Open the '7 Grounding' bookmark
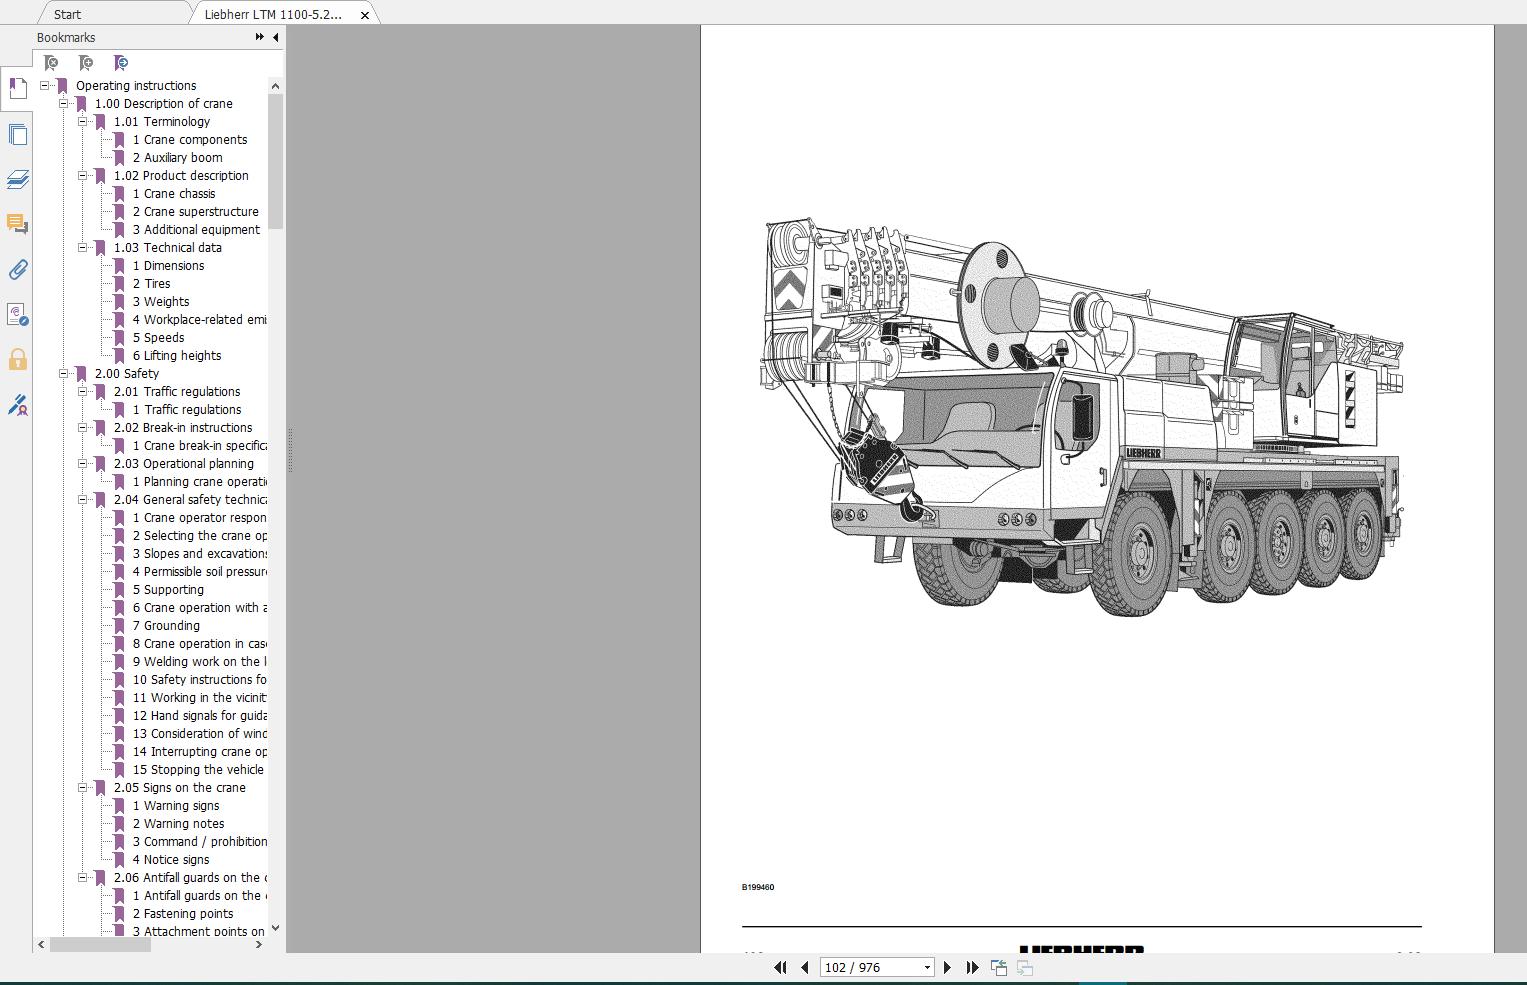 point(167,625)
